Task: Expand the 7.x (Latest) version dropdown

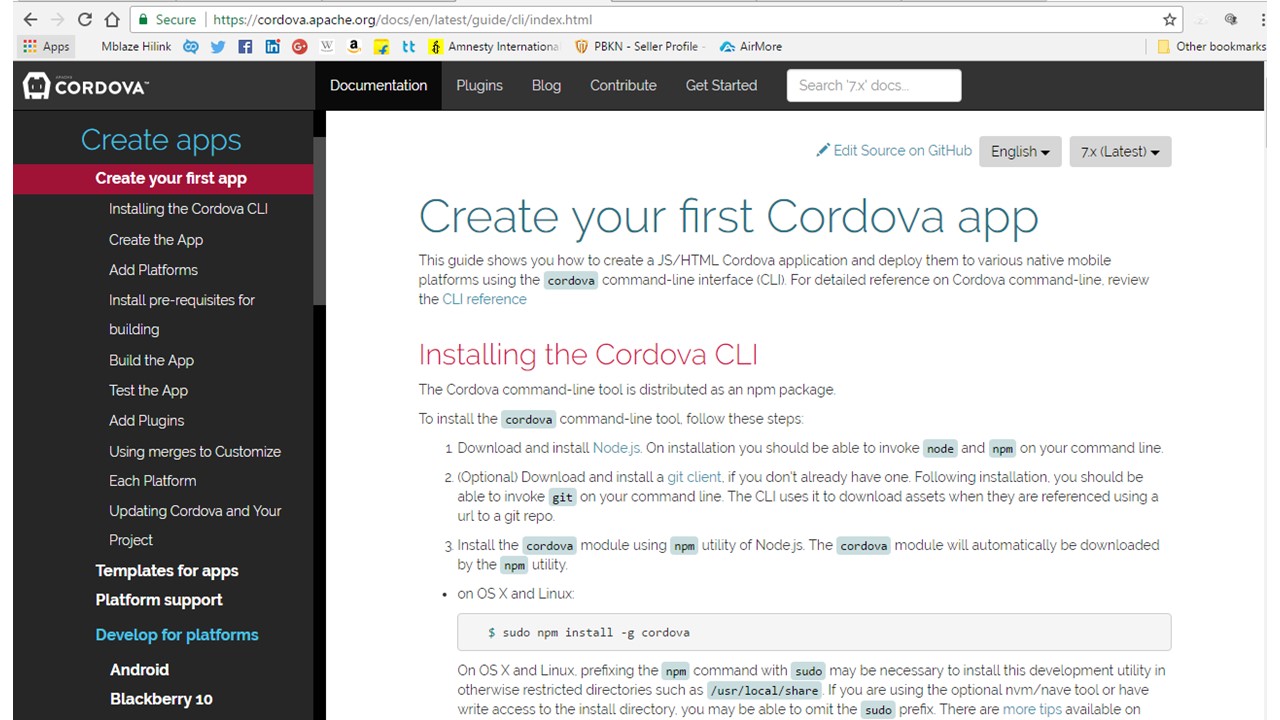Action: [x=1119, y=152]
